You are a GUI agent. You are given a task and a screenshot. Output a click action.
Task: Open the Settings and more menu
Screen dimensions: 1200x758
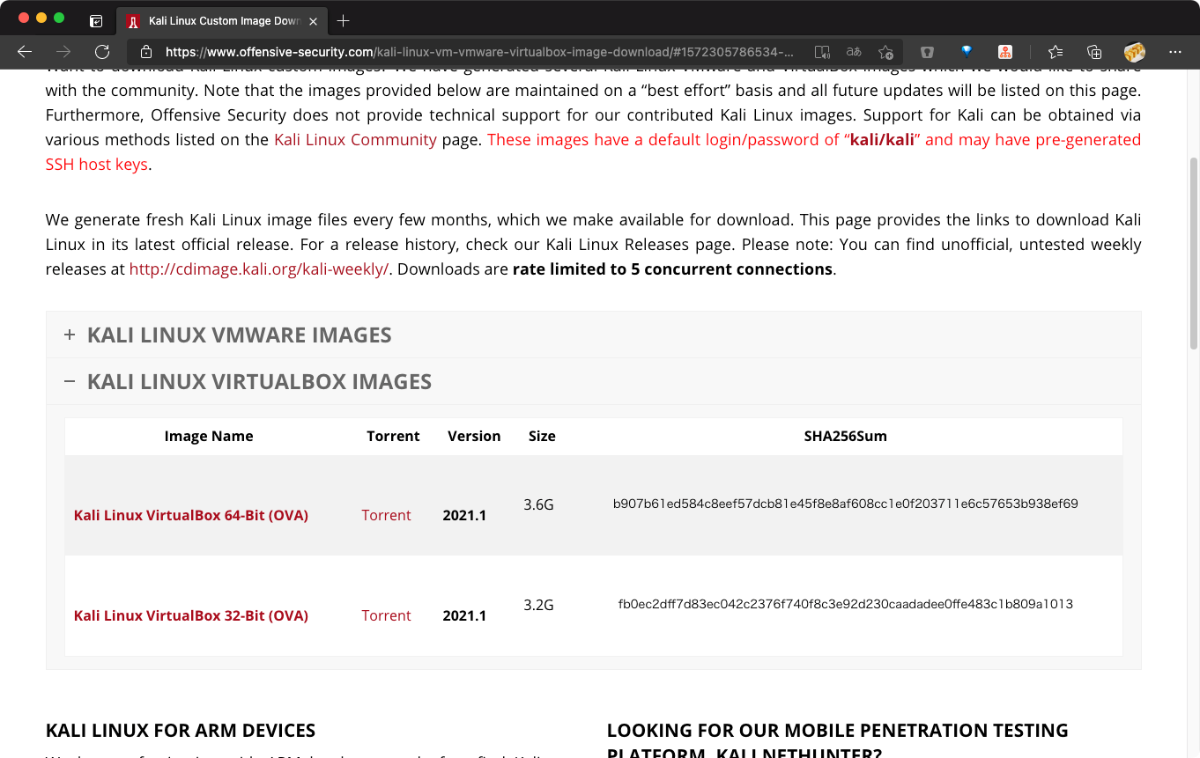pyautogui.click(x=1173, y=52)
